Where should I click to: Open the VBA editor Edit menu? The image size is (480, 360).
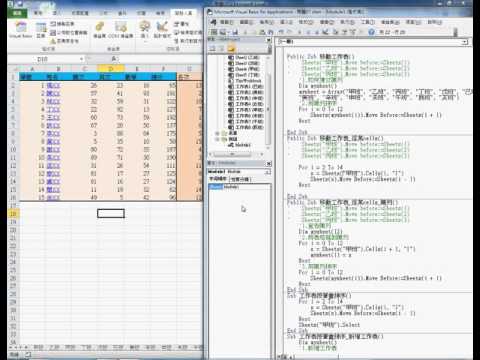click(x=246, y=22)
